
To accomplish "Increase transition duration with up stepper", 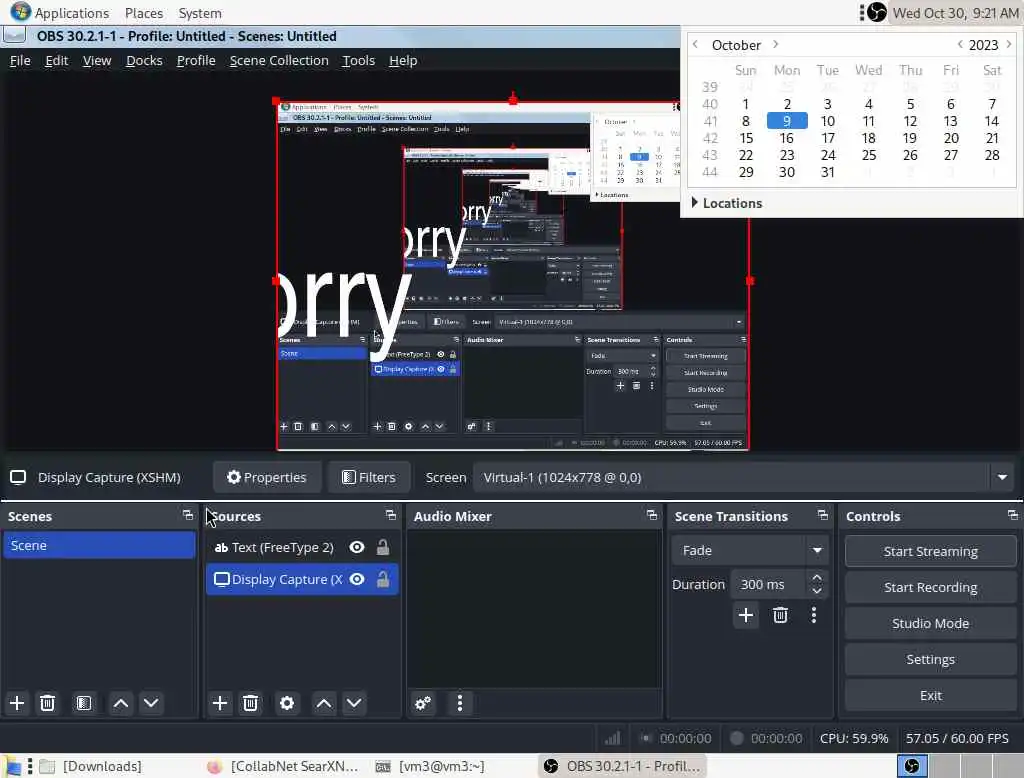I will click(x=816, y=577).
